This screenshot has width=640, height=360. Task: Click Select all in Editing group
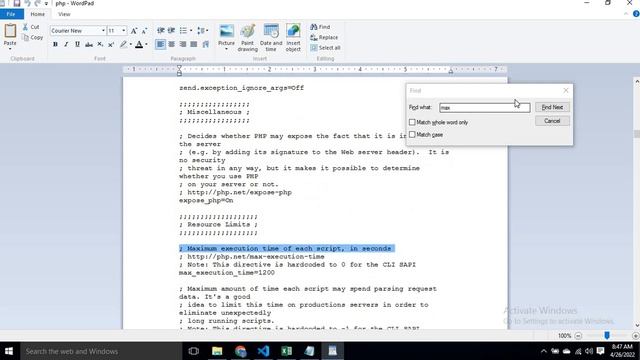click(325, 48)
